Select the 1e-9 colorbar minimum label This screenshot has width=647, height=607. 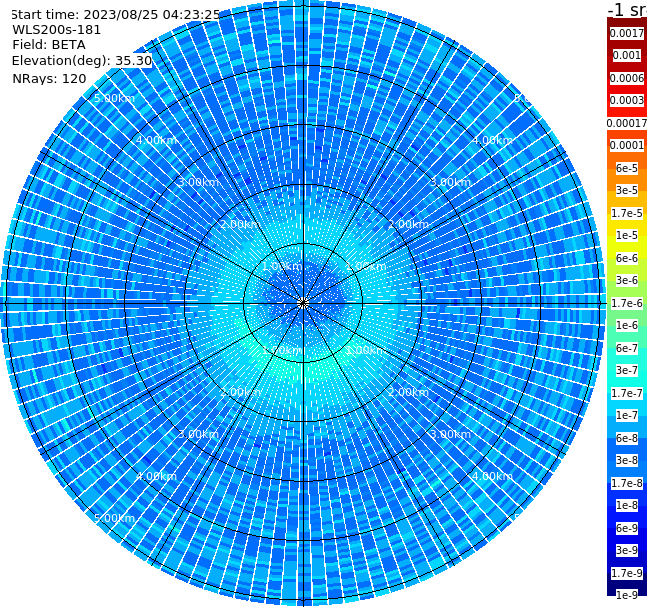627,595
